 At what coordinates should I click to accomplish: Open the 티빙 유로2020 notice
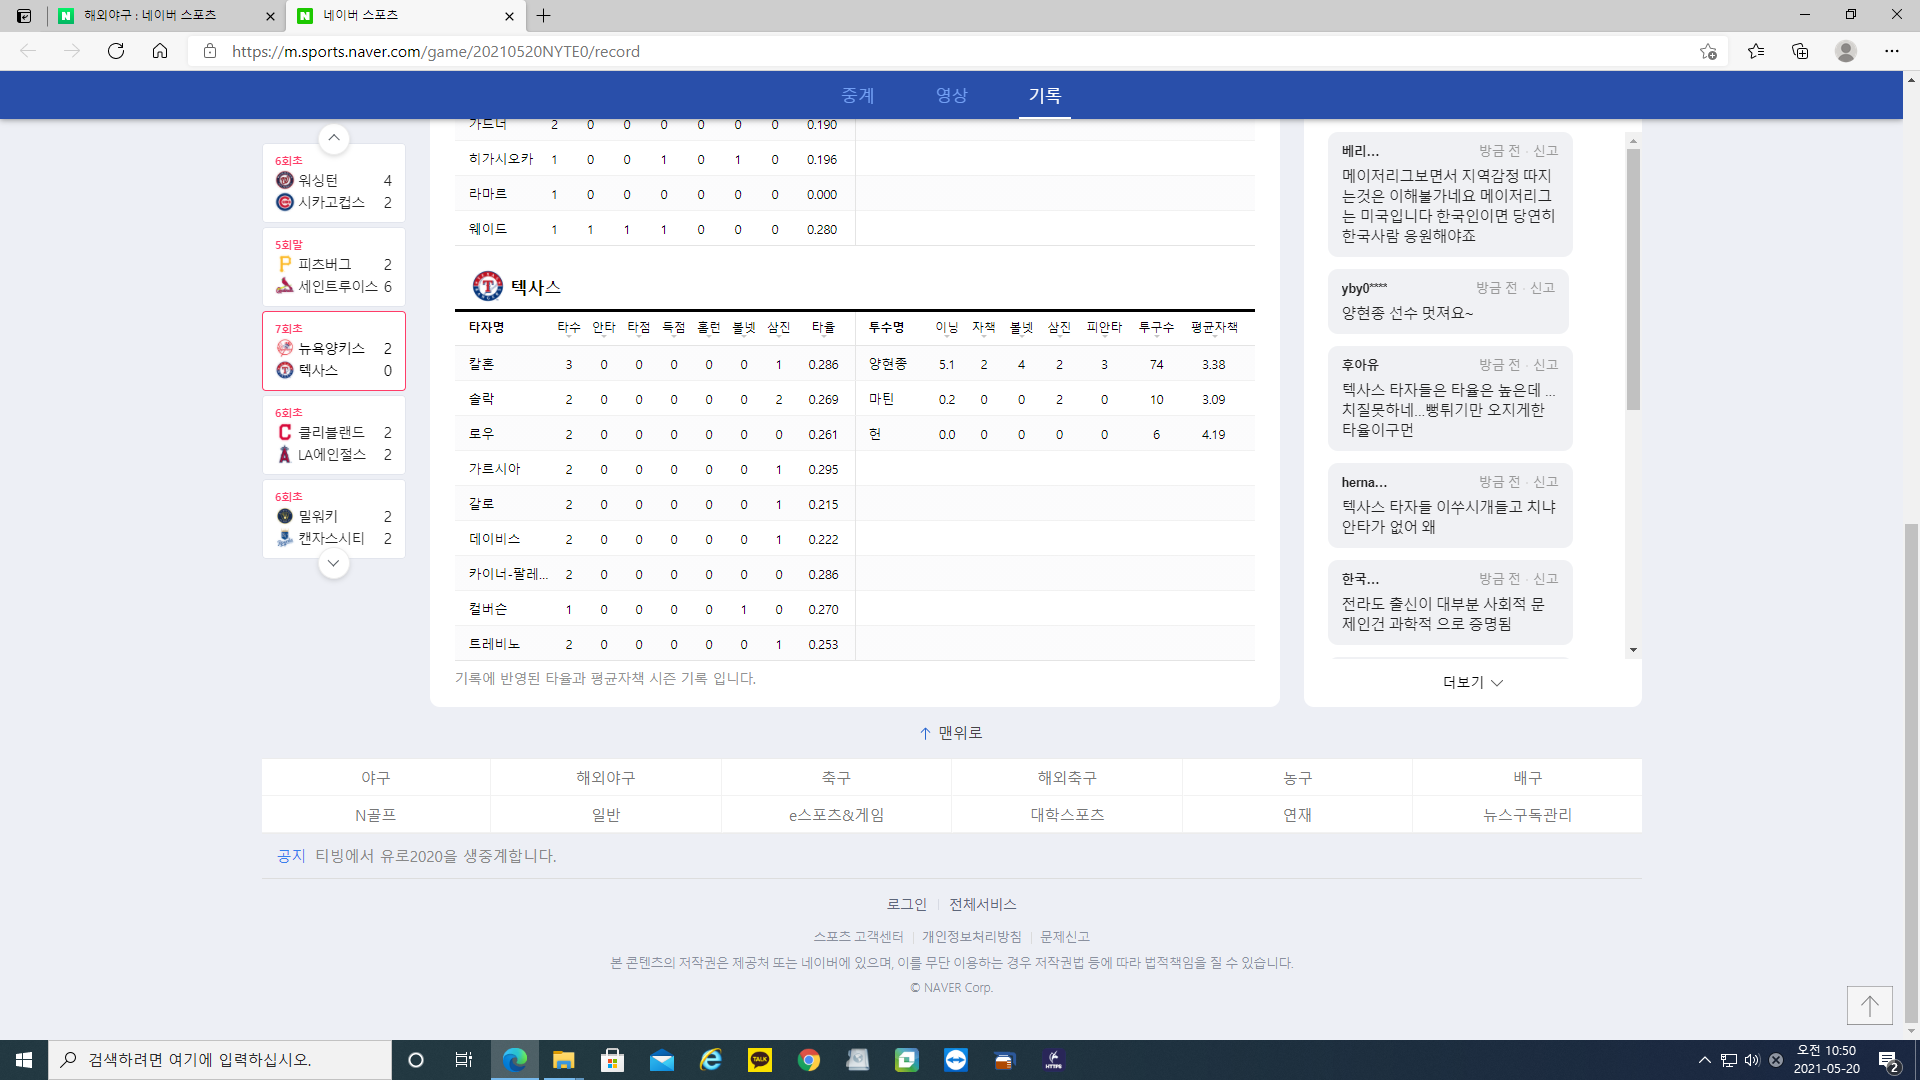pyautogui.click(x=435, y=856)
